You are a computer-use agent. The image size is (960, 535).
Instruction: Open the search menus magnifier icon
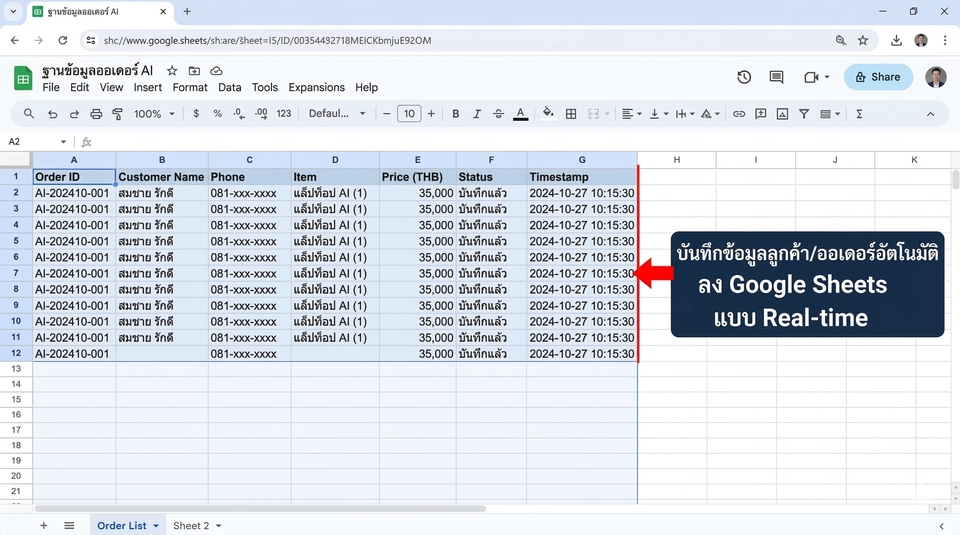pos(29,114)
